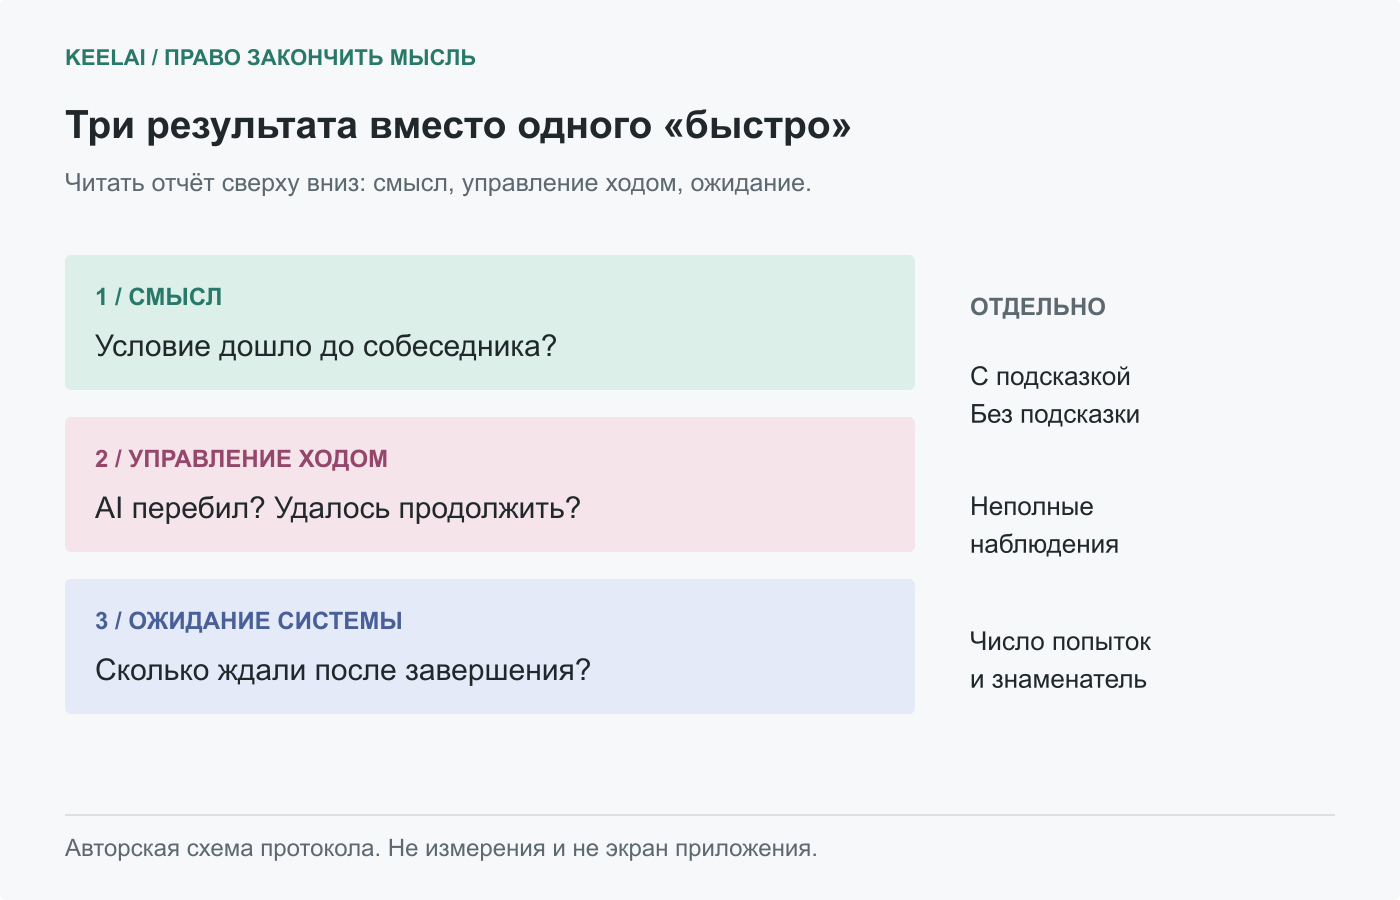Viewport: 1400px width, 900px height.
Task: Click the title 'Три результата вместо одного «быстро»'
Action: [458, 126]
